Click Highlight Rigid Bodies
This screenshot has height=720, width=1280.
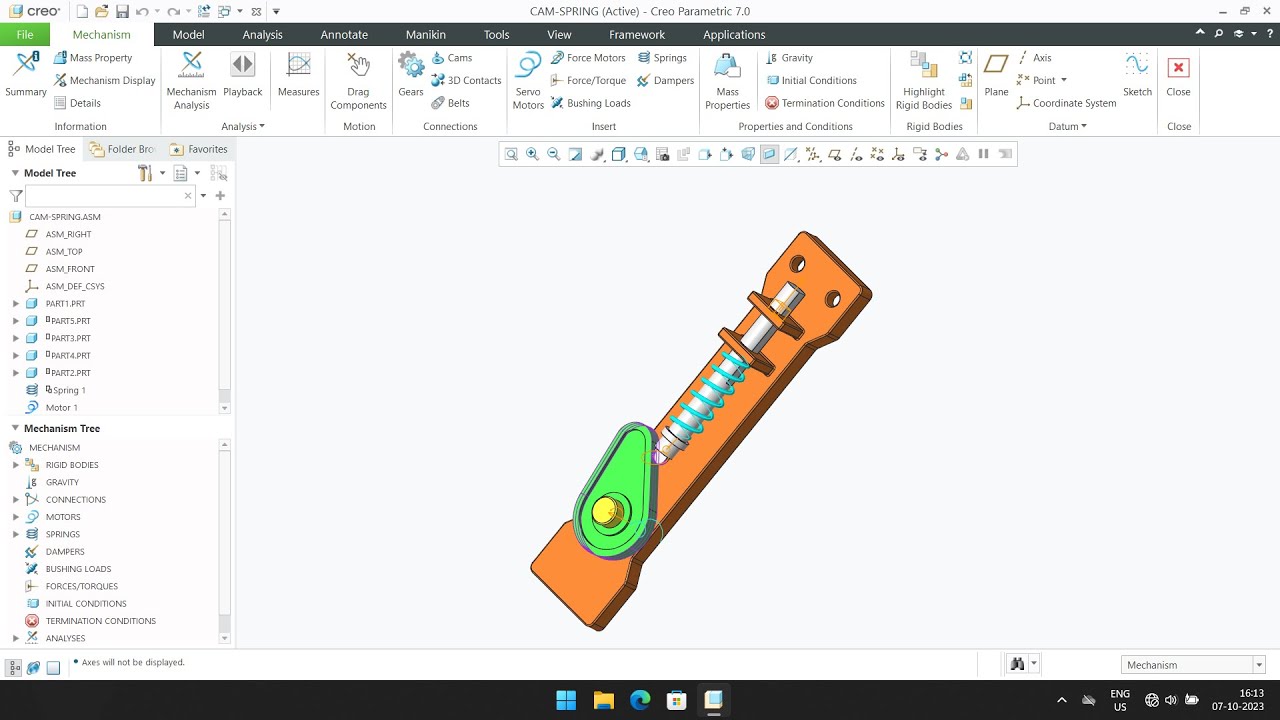(924, 81)
